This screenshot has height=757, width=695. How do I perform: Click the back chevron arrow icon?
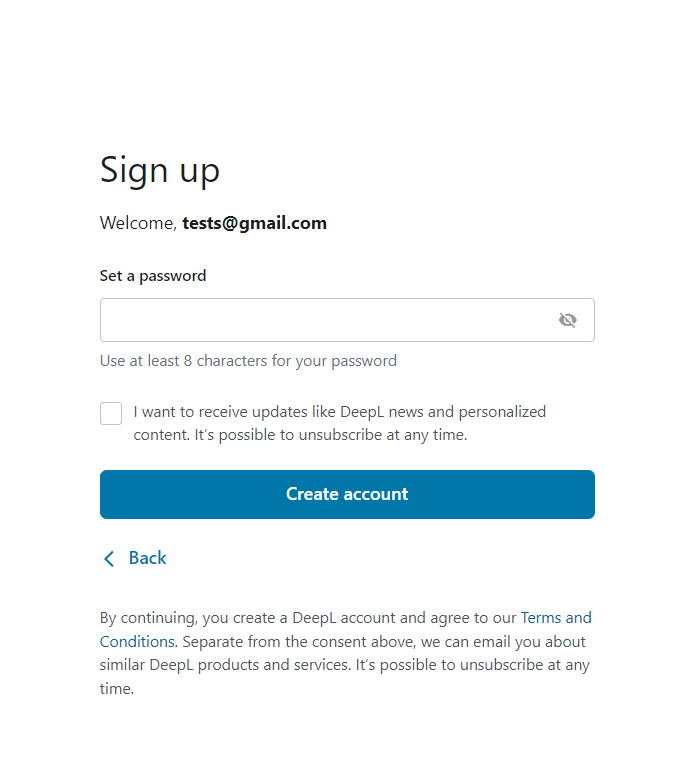(109, 559)
